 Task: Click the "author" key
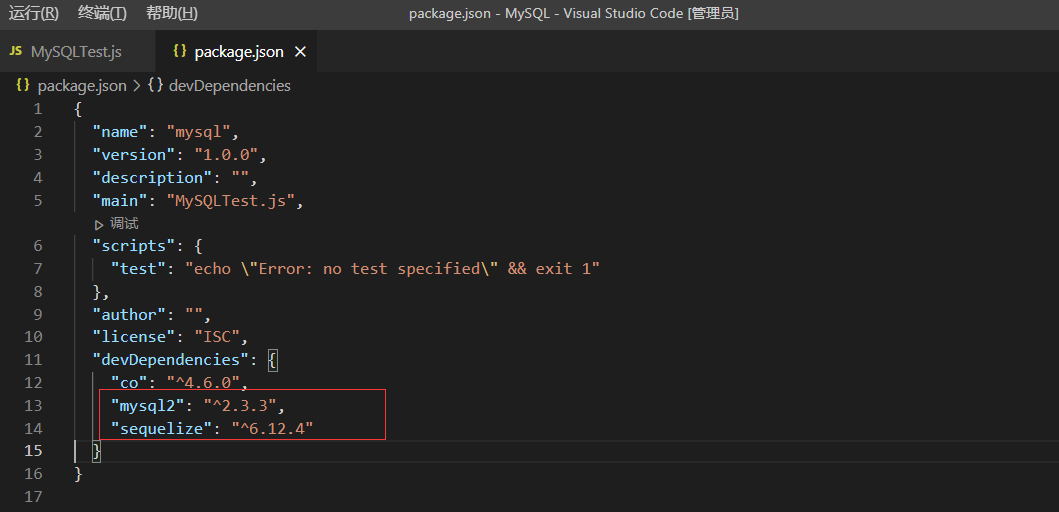click(x=129, y=314)
